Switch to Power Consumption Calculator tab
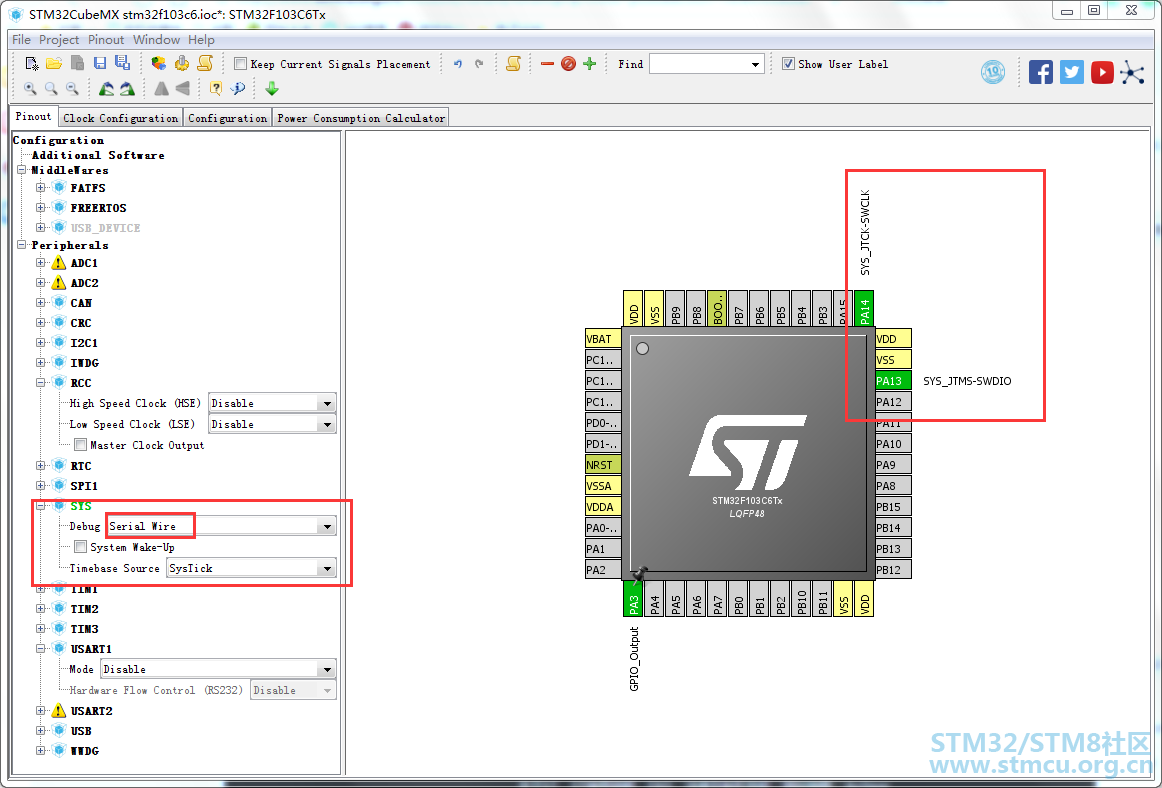Viewport: 1162px width, 788px height. coord(361,118)
